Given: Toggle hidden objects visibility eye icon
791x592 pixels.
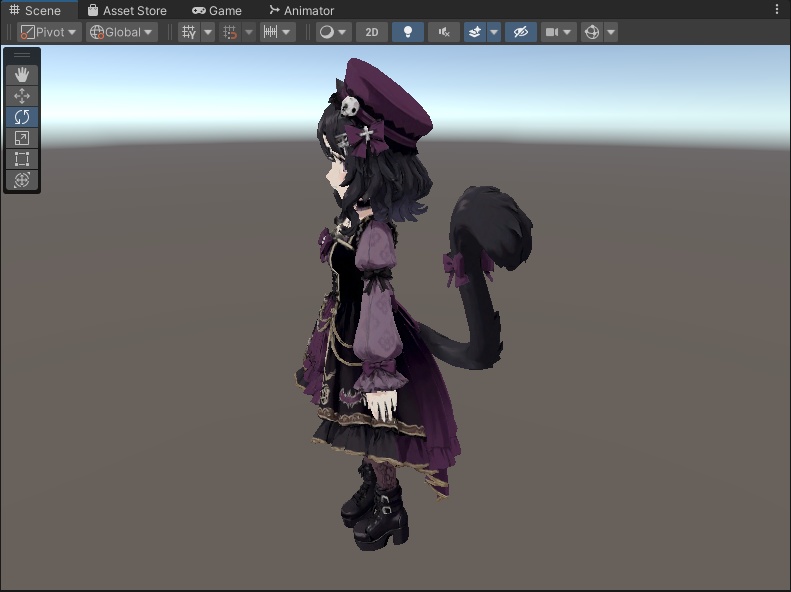Looking at the screenshot, I should [521, 32].
